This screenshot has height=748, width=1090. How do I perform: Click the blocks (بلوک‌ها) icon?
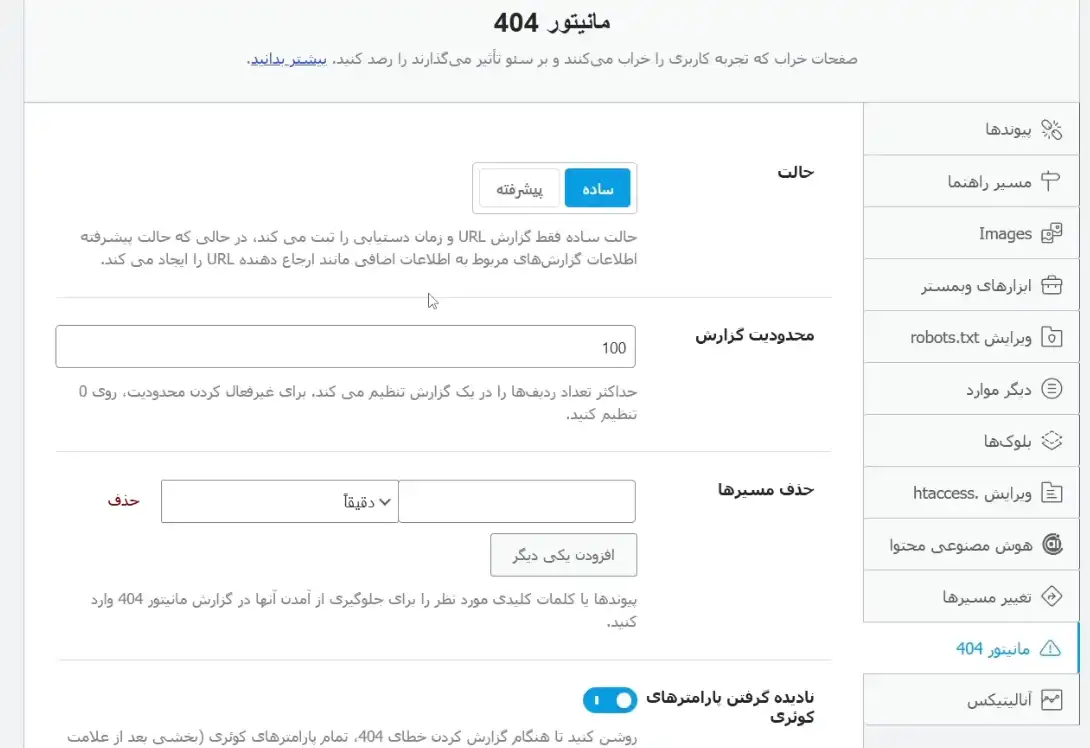pyautogui.click(x=1051, y=441)
